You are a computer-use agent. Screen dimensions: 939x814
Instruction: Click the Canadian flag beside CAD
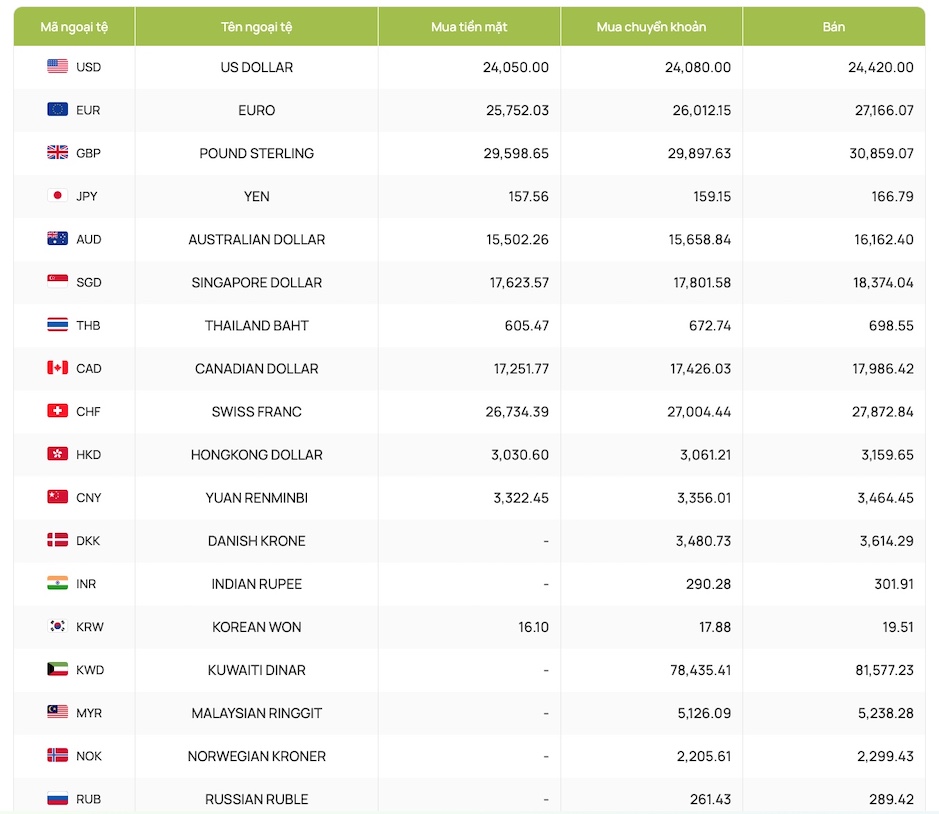[x=57, y=368]
